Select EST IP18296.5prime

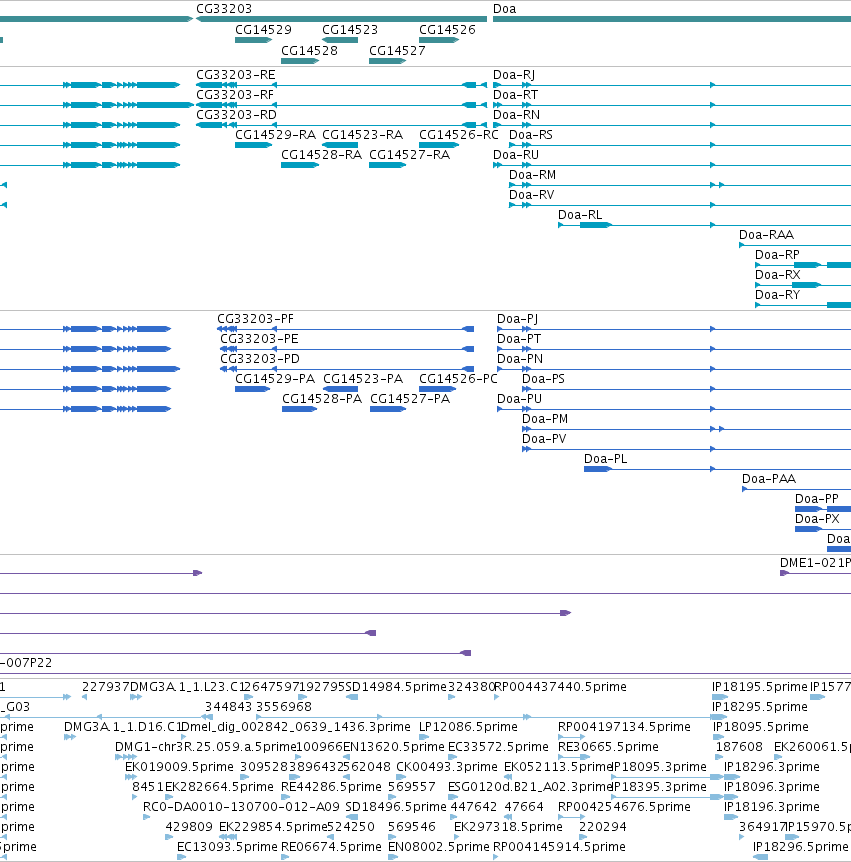click(x=800, y=847)
